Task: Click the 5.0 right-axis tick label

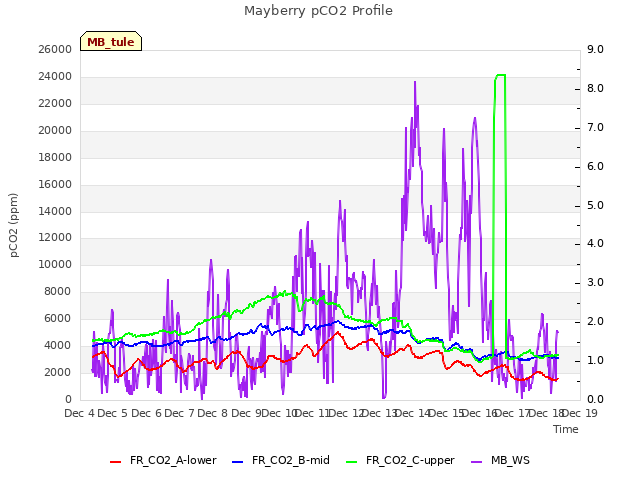Action: coord(595,205)
